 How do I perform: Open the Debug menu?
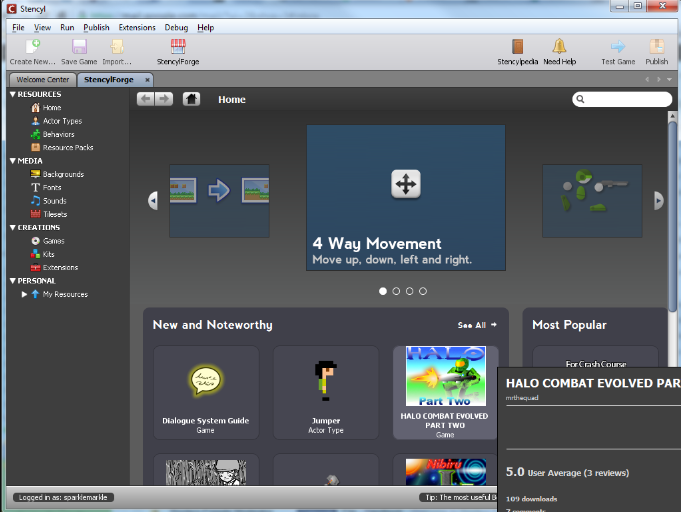pos(176,27)
